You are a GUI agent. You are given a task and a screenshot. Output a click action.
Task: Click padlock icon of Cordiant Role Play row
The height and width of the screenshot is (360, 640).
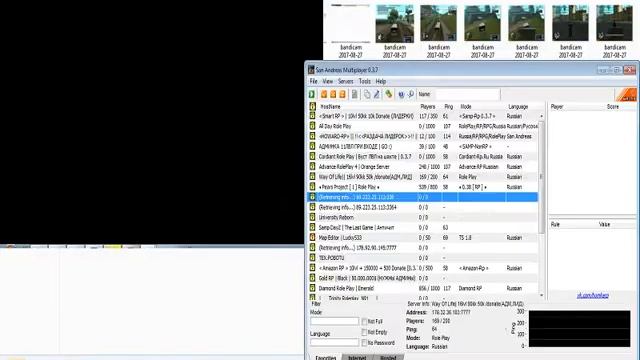click(x=312, y=156)
